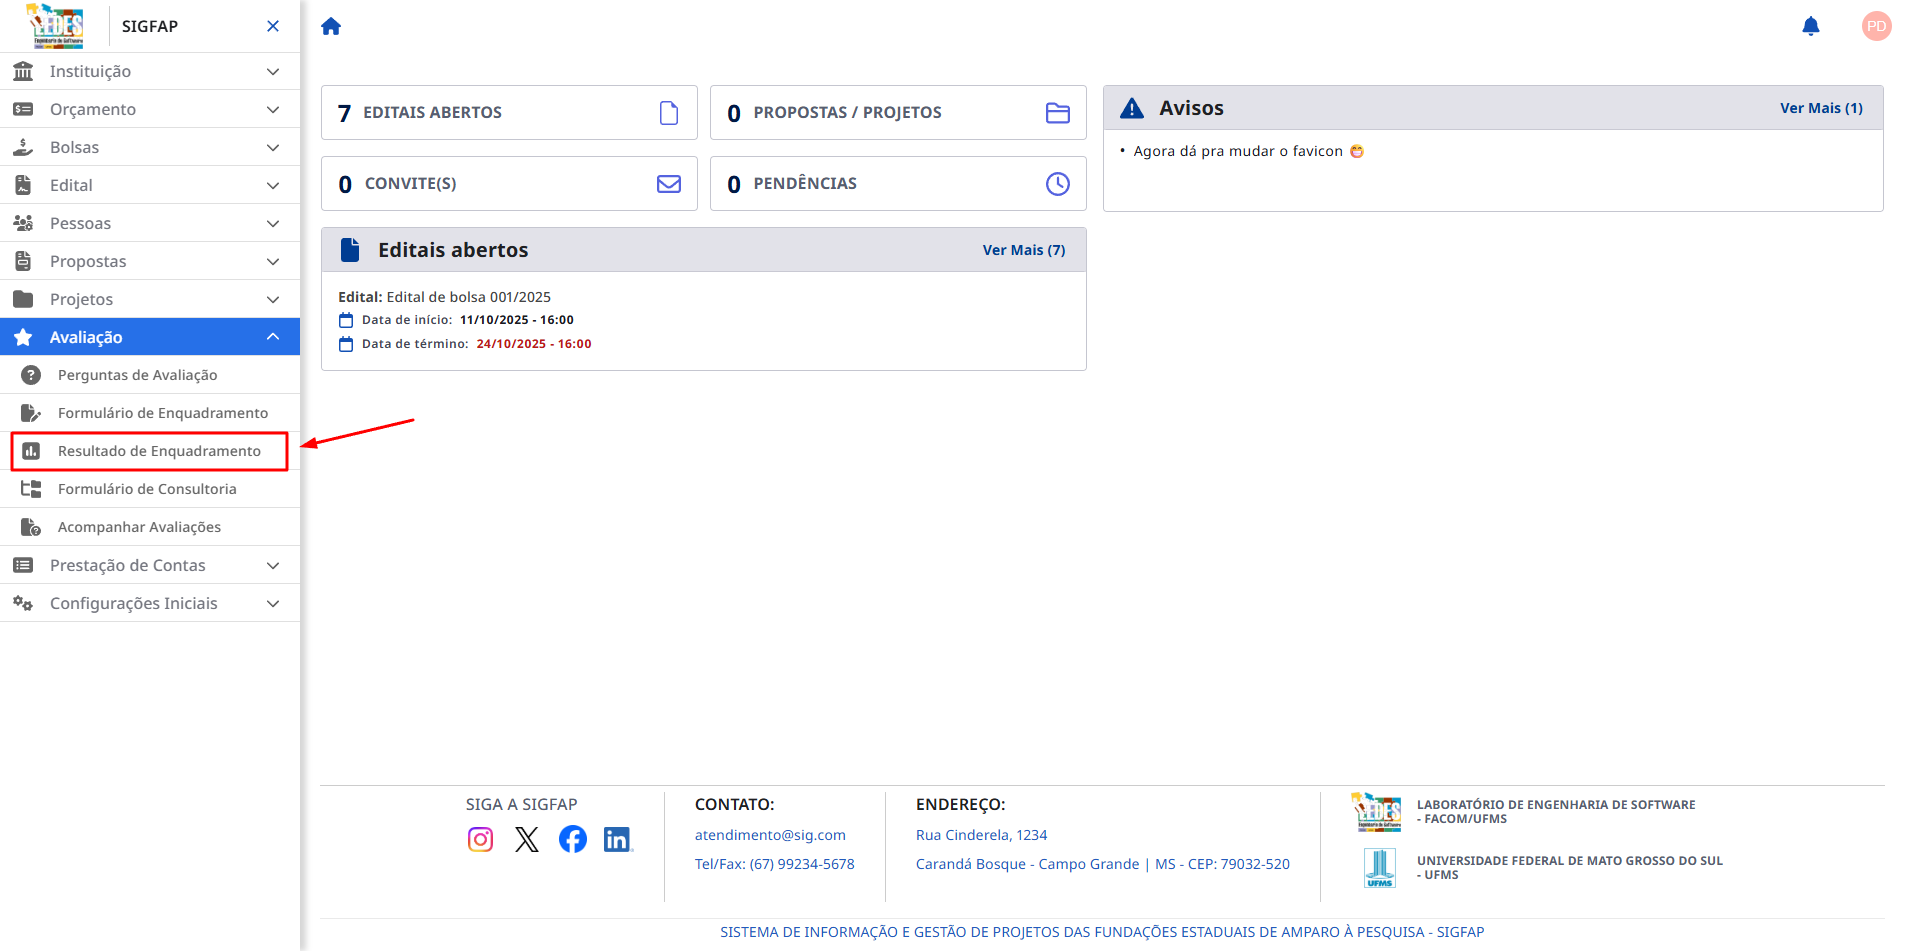Click the home icon in top bar
1920x951 pixels.
pos(331,27)
